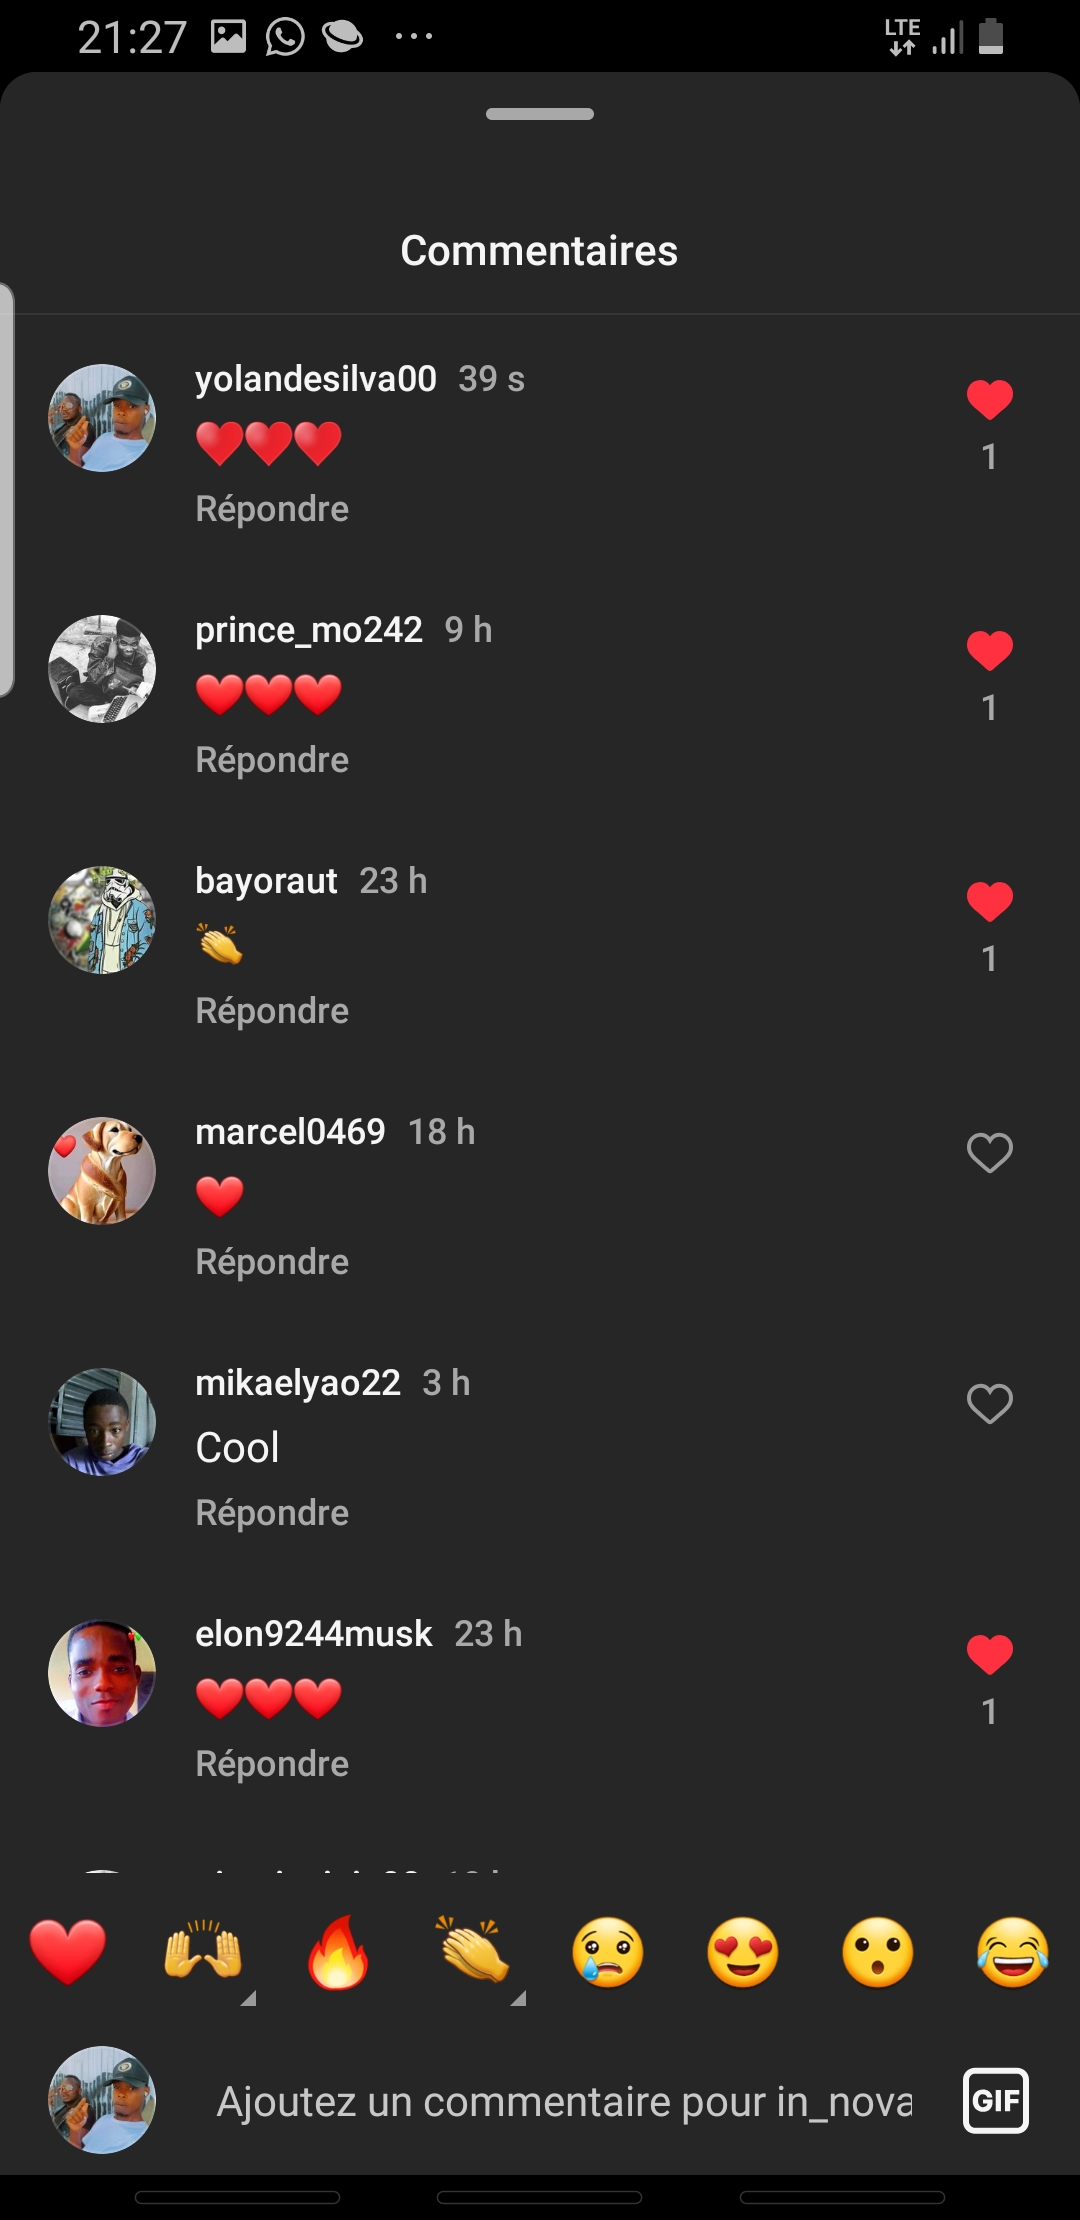The image size is (1080, 2220).
Task: Unlike yolandesilva00's comment
Action: [990, 400]
